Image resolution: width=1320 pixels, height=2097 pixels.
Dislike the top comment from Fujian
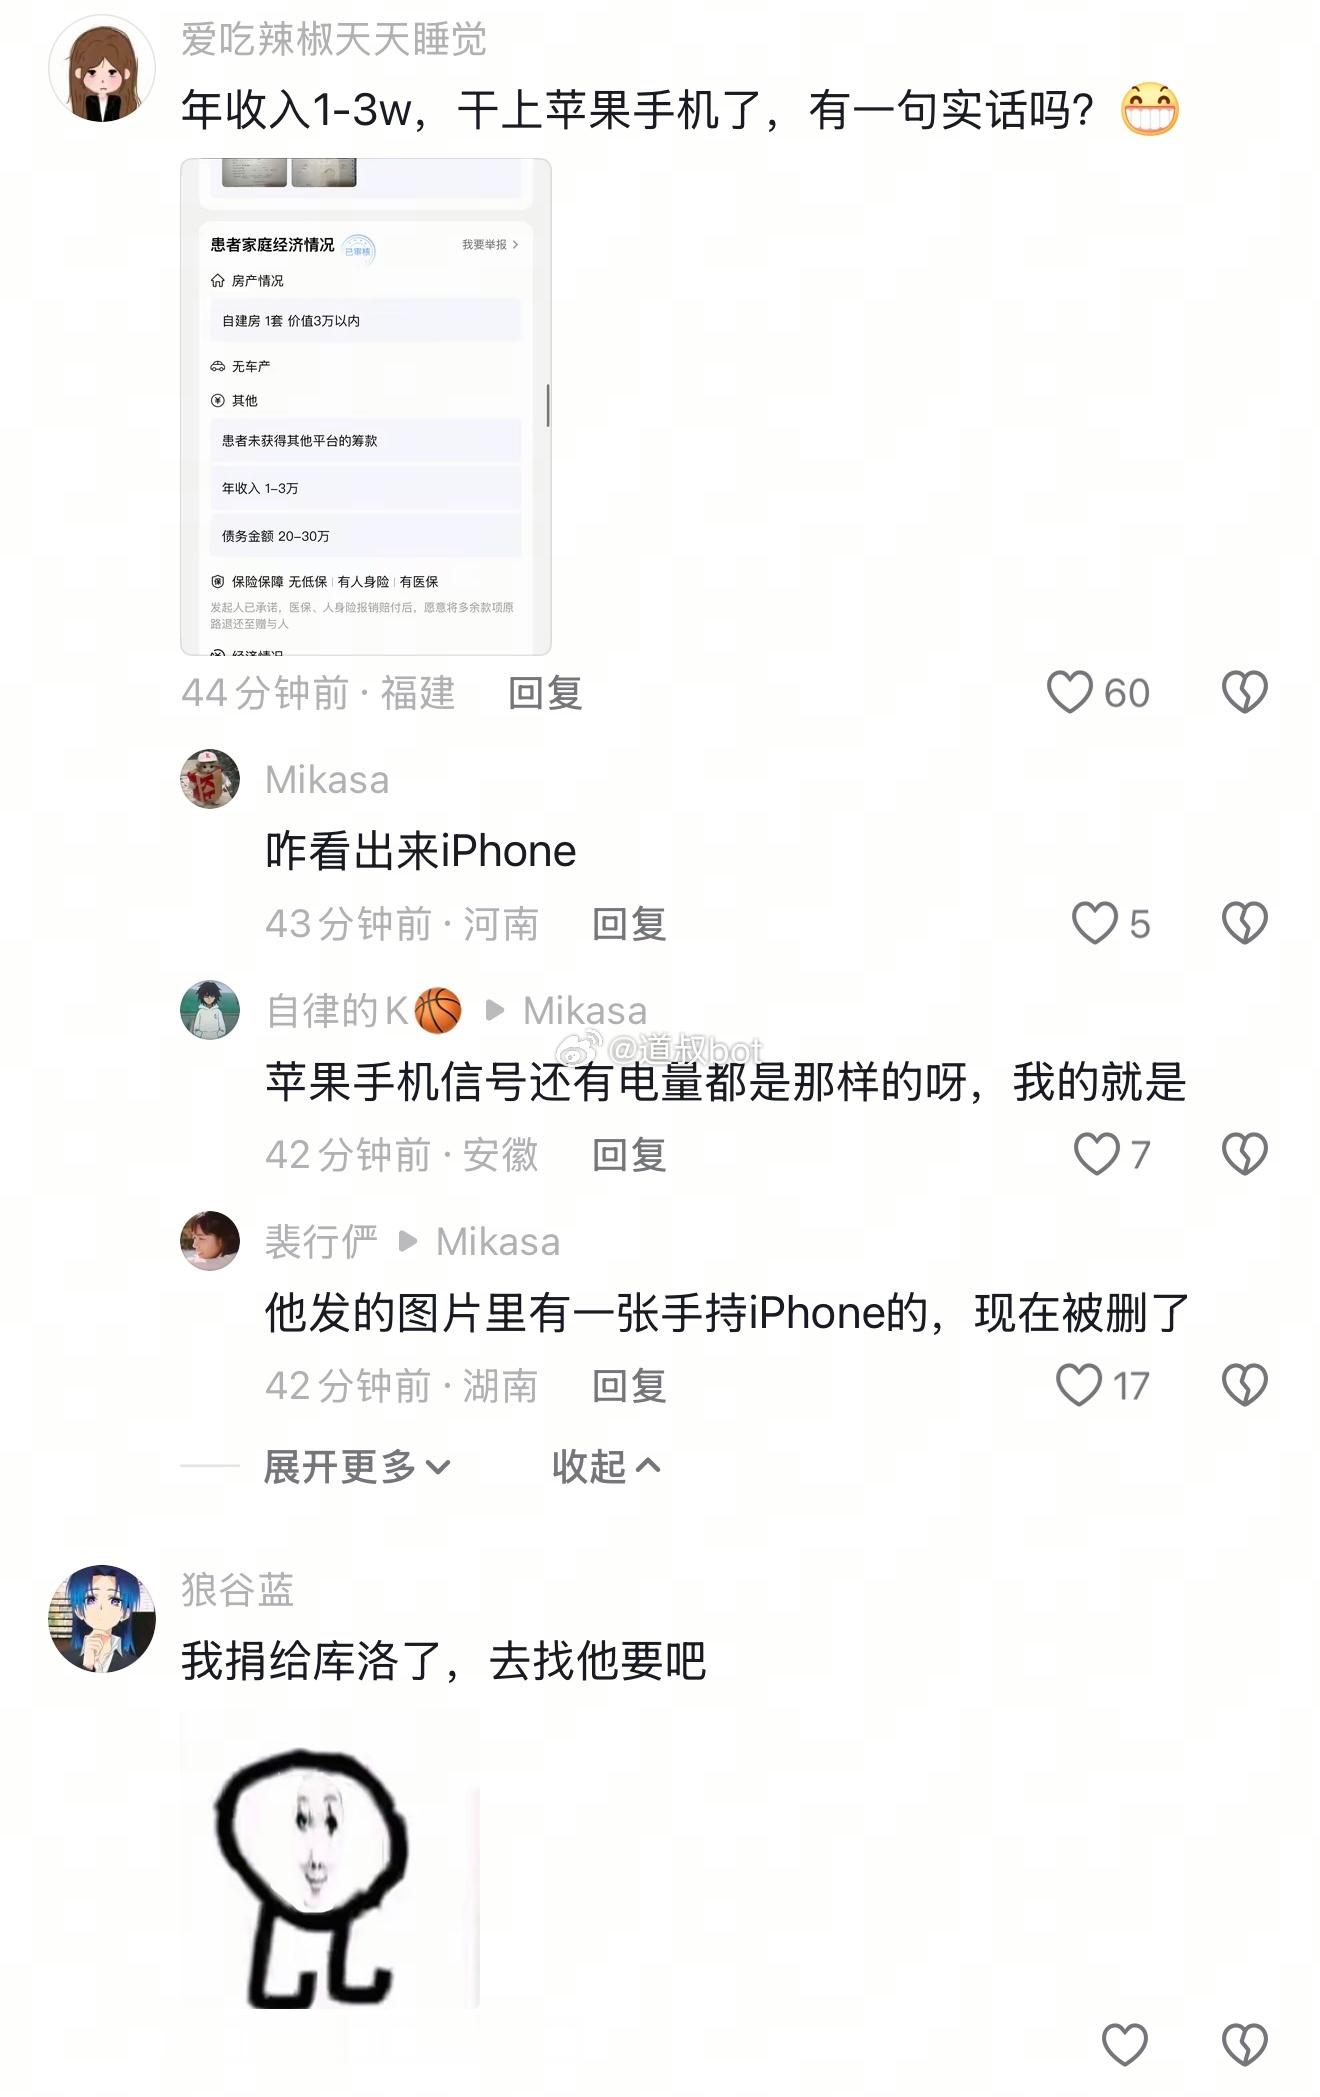tap(1245, 692)
